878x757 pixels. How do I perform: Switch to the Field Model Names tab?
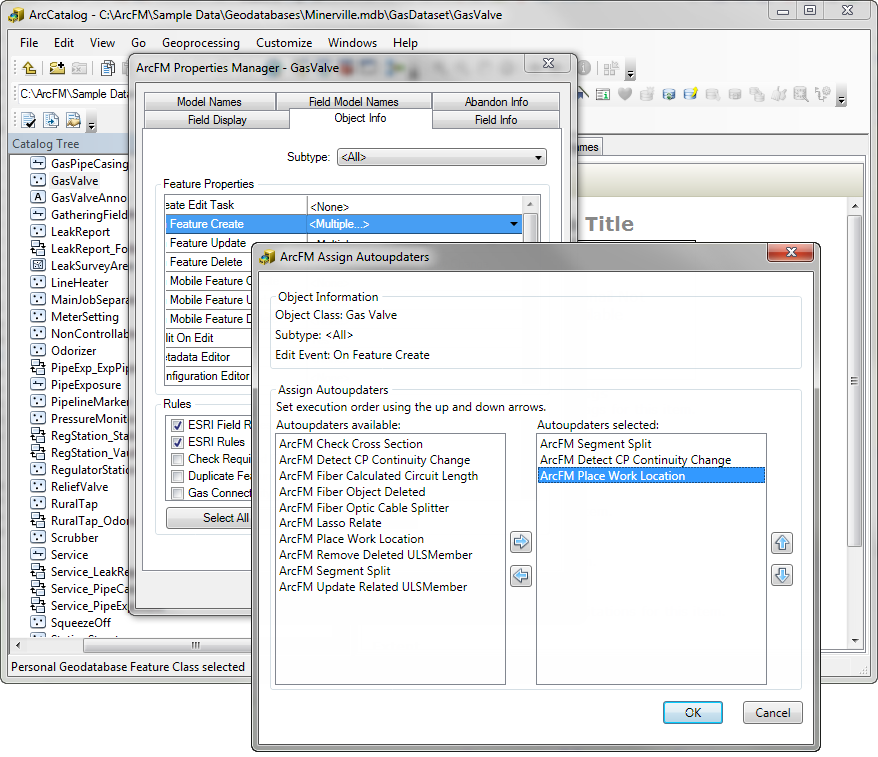[353, 101]
